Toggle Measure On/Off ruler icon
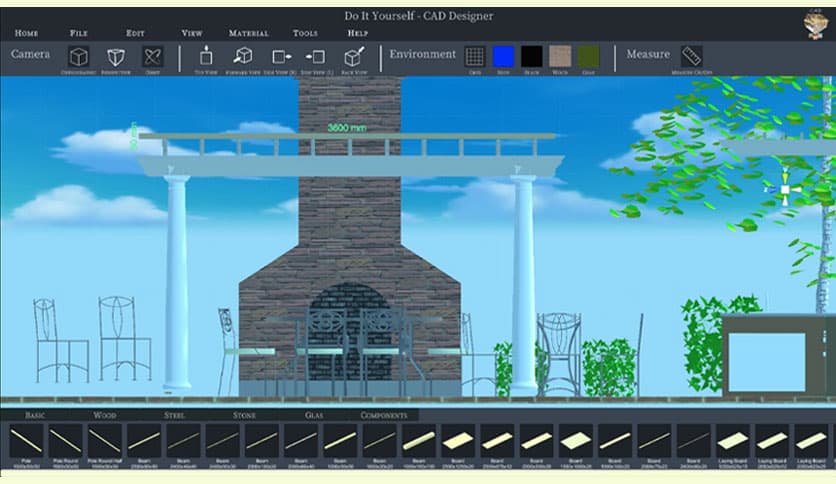 point(692,56)
